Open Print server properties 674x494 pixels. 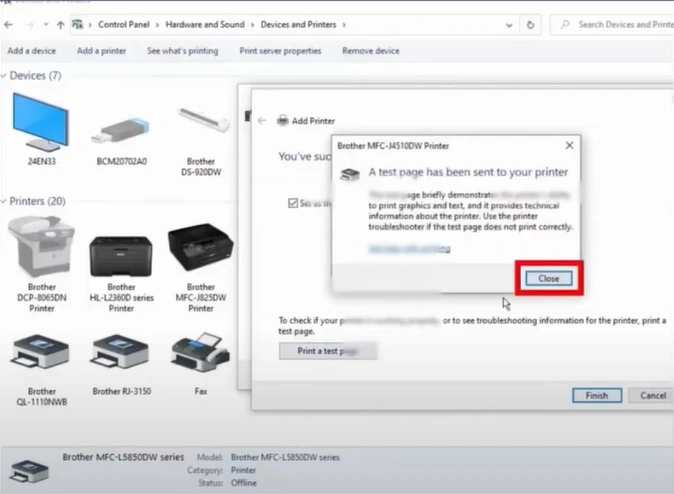(282, 51)
